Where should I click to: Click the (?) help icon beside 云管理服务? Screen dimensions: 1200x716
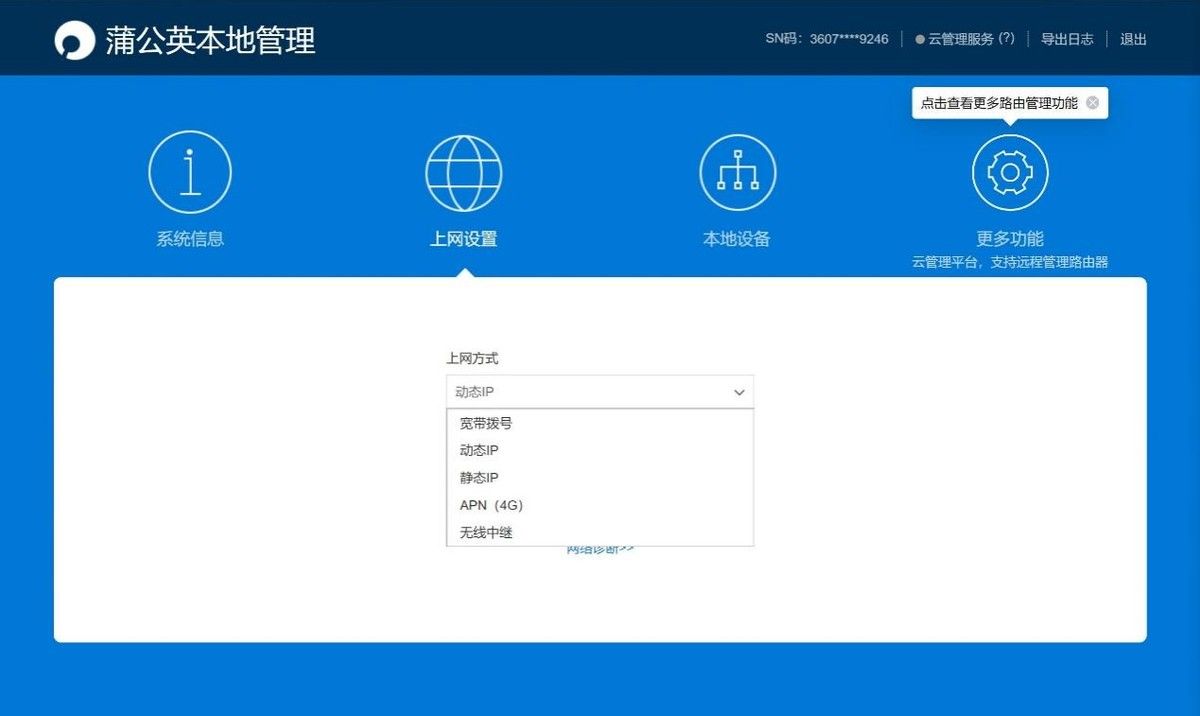(1006, 39)
